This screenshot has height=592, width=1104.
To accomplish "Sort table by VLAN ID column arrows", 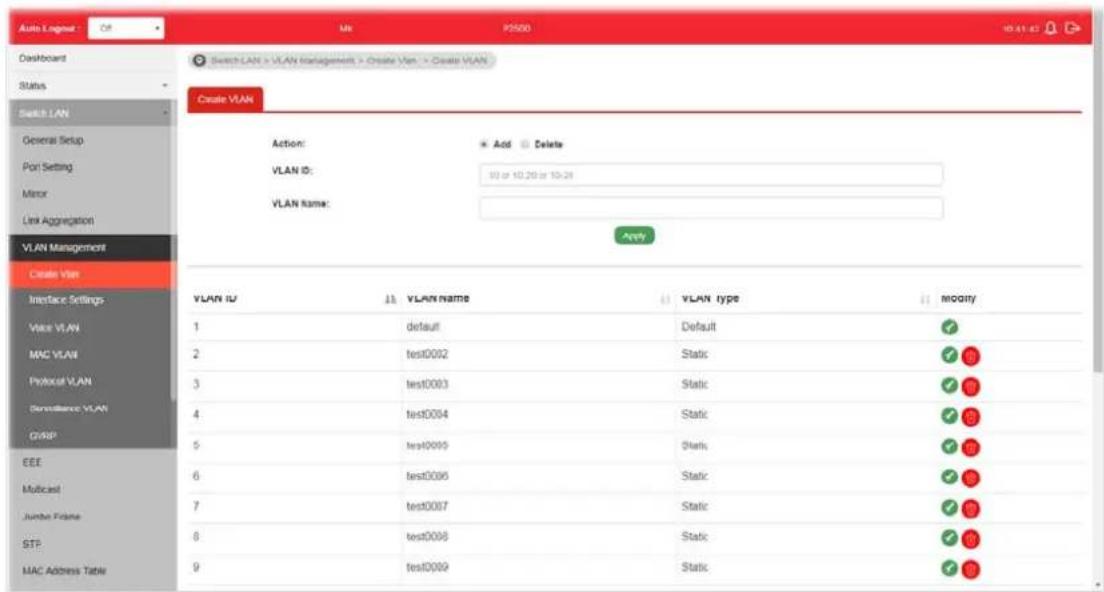I will click(x=390, y=299).
